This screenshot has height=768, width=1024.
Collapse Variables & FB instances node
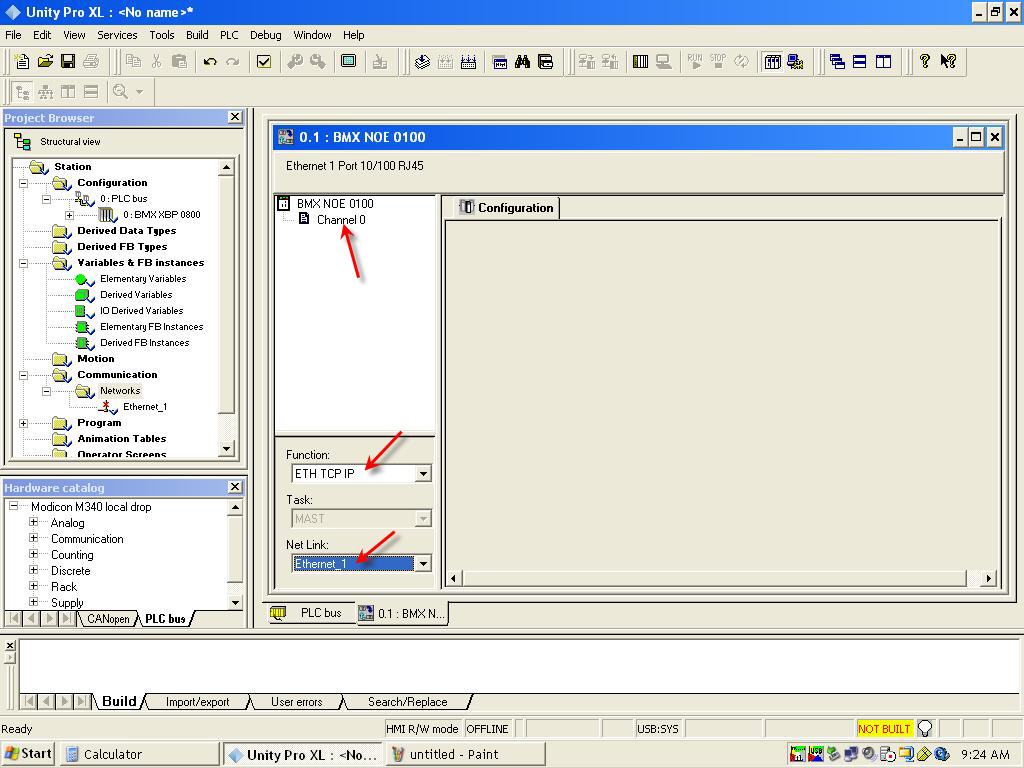coord(24,263)
